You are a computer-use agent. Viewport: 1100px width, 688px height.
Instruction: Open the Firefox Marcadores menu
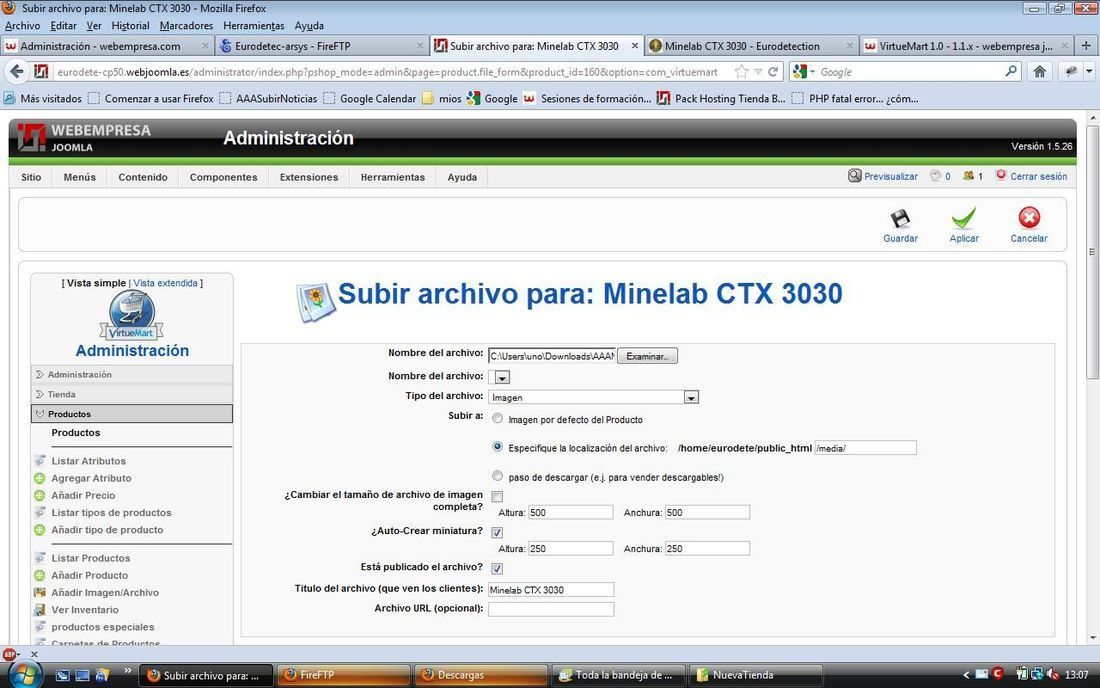click(x=186, y=25)
